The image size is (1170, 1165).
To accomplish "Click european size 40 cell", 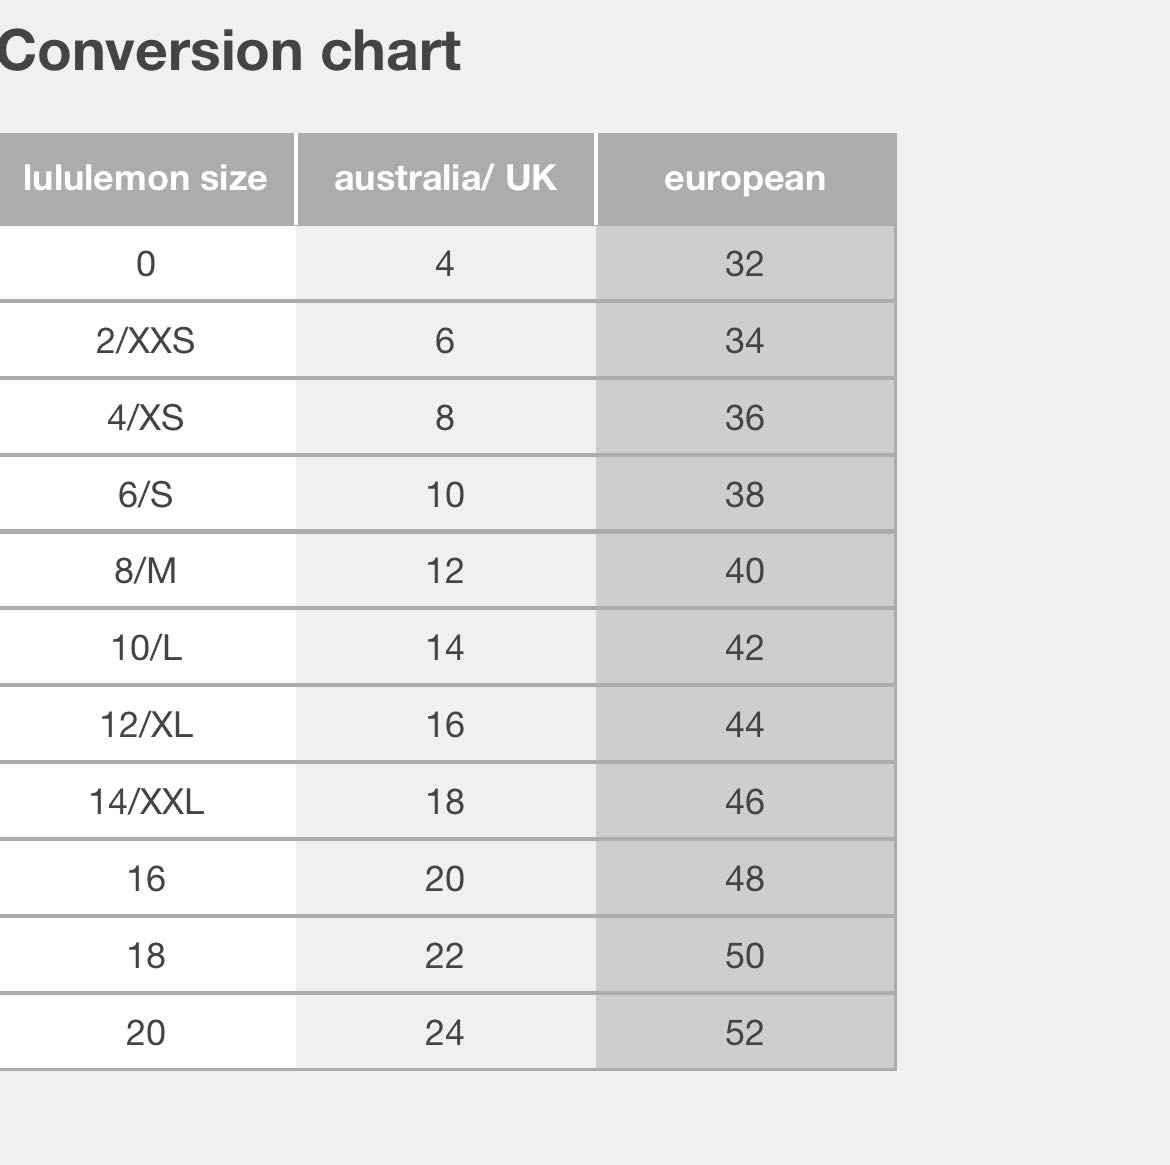I will pos(745,571).
